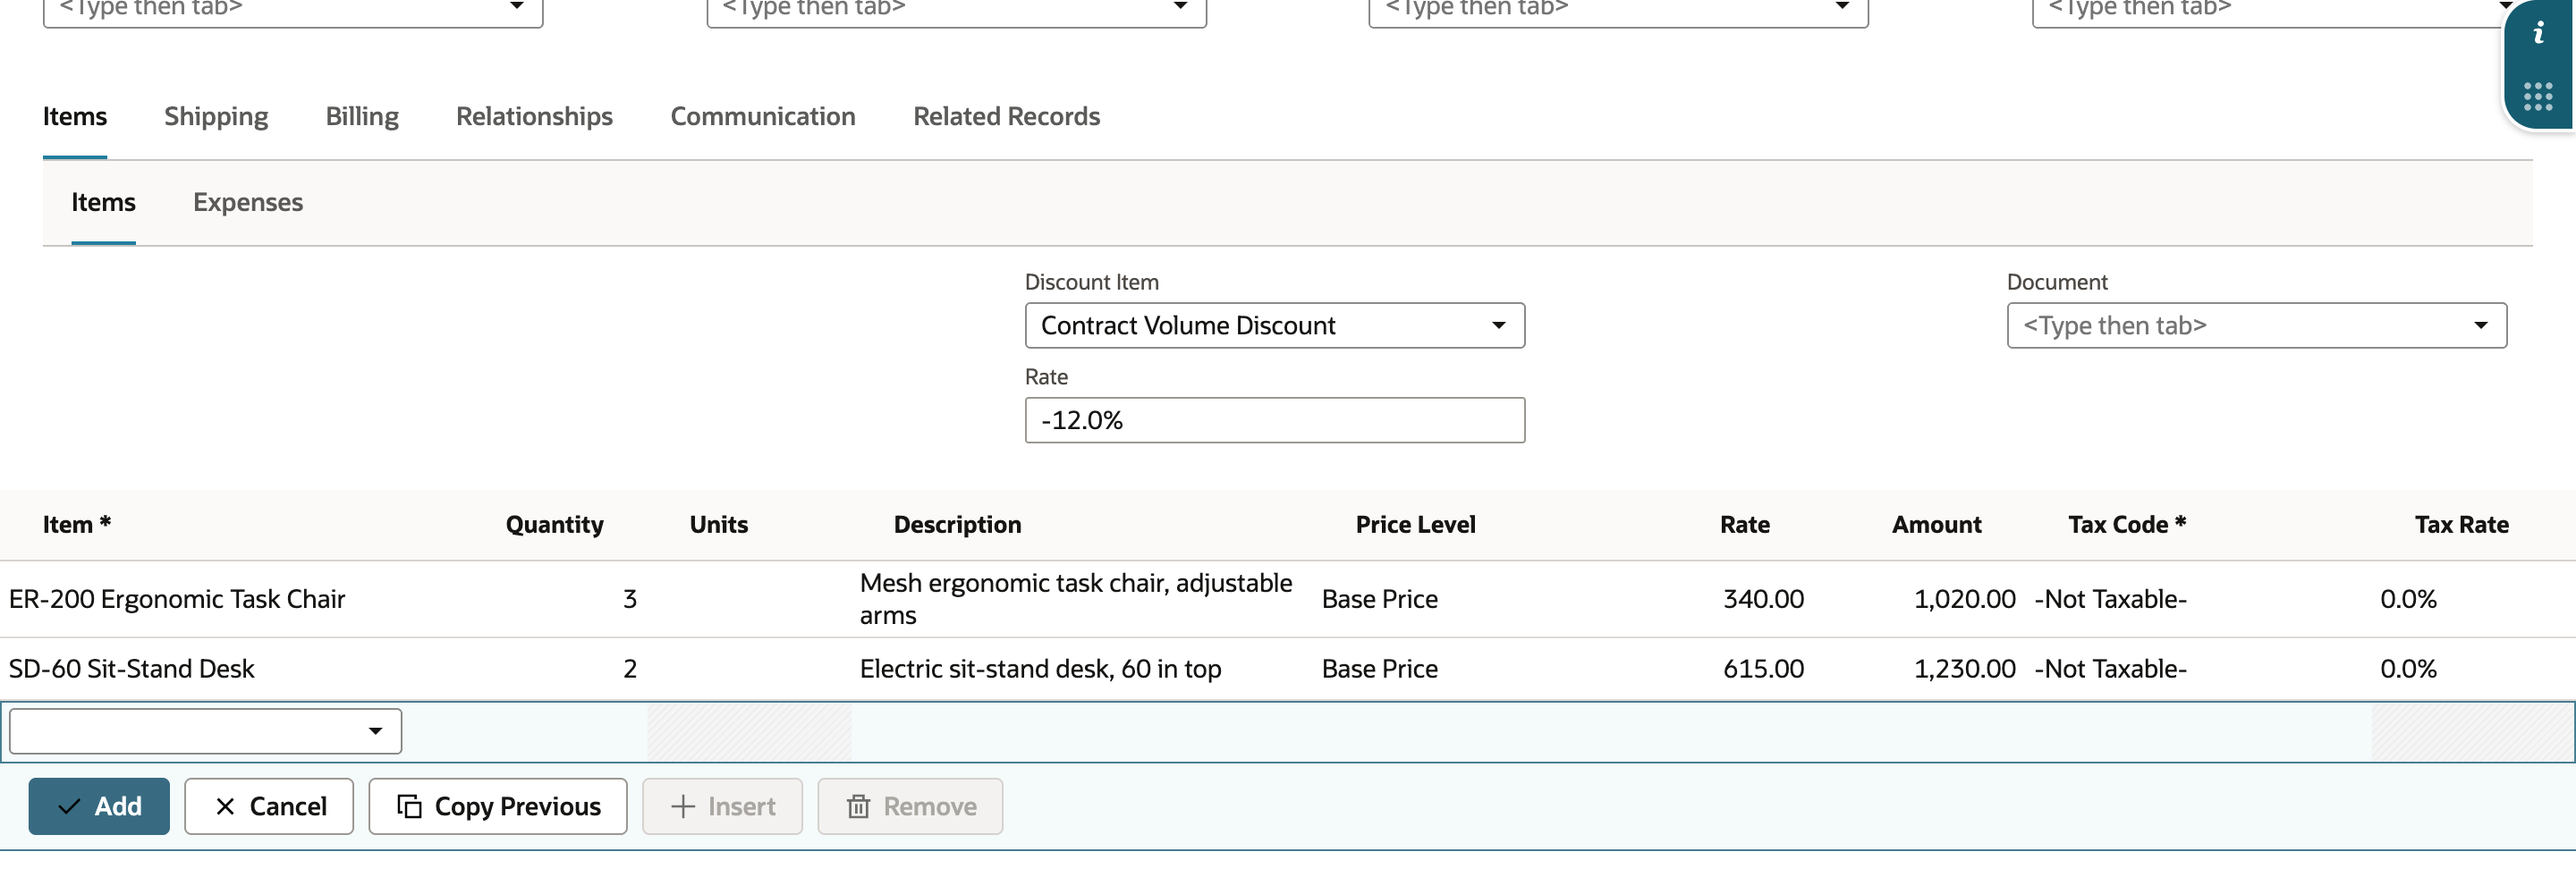Click the 1,020.00 amount cell
This screenshot has width=2576, height=894.
pos(1964,599)
